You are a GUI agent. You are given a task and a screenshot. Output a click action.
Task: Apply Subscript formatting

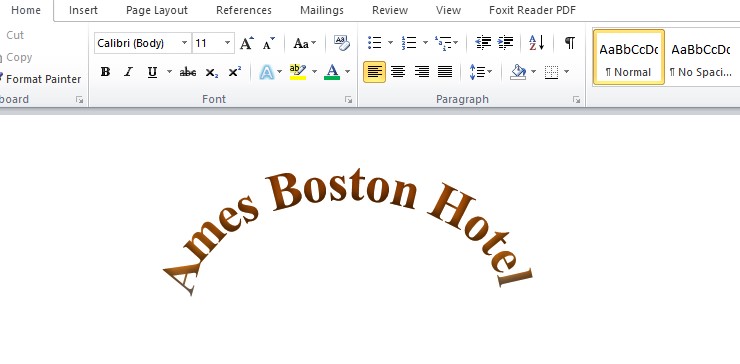[211, 72]
